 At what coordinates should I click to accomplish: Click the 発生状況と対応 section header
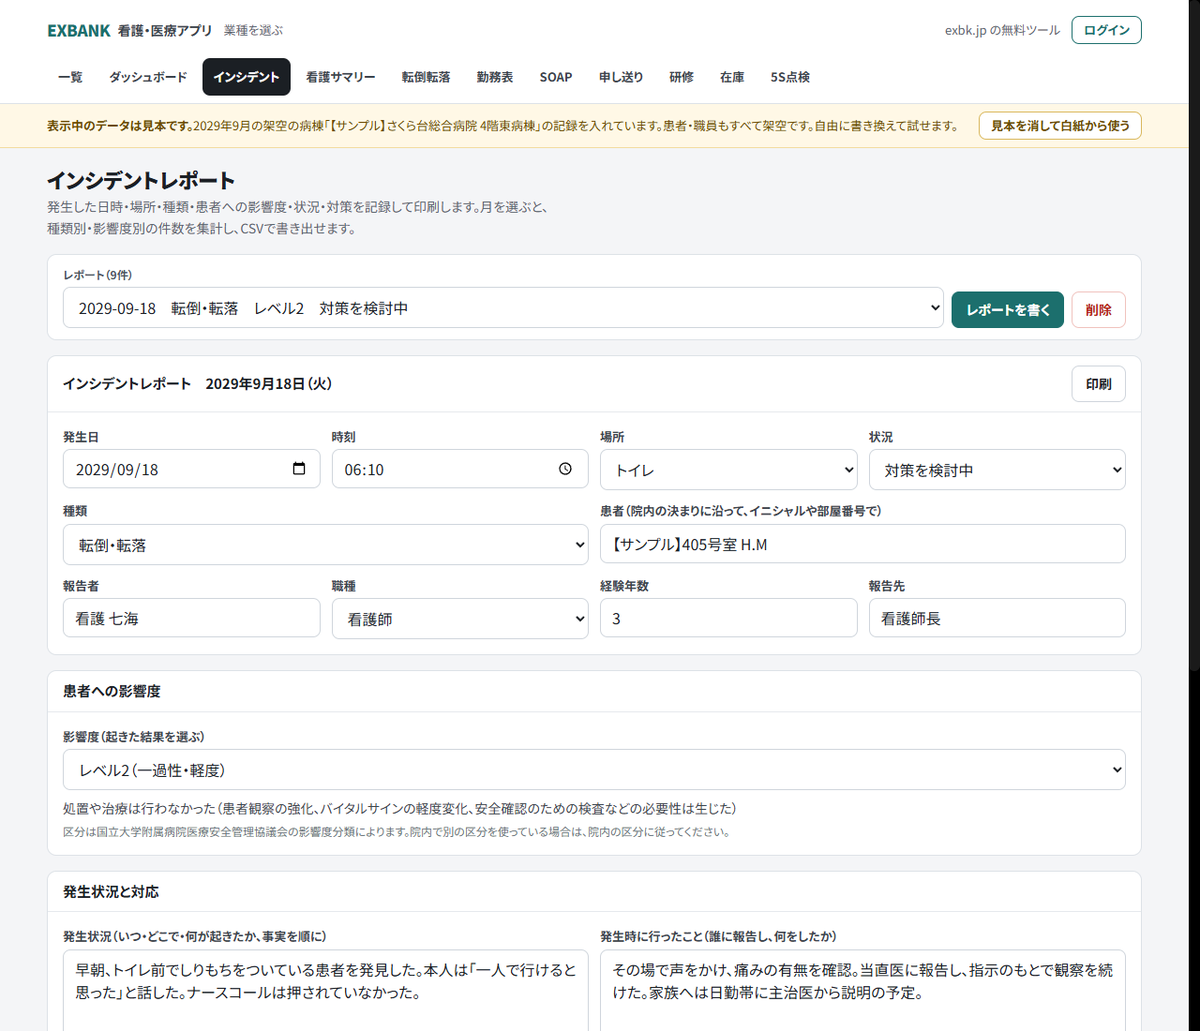click(x=111, y=891)
